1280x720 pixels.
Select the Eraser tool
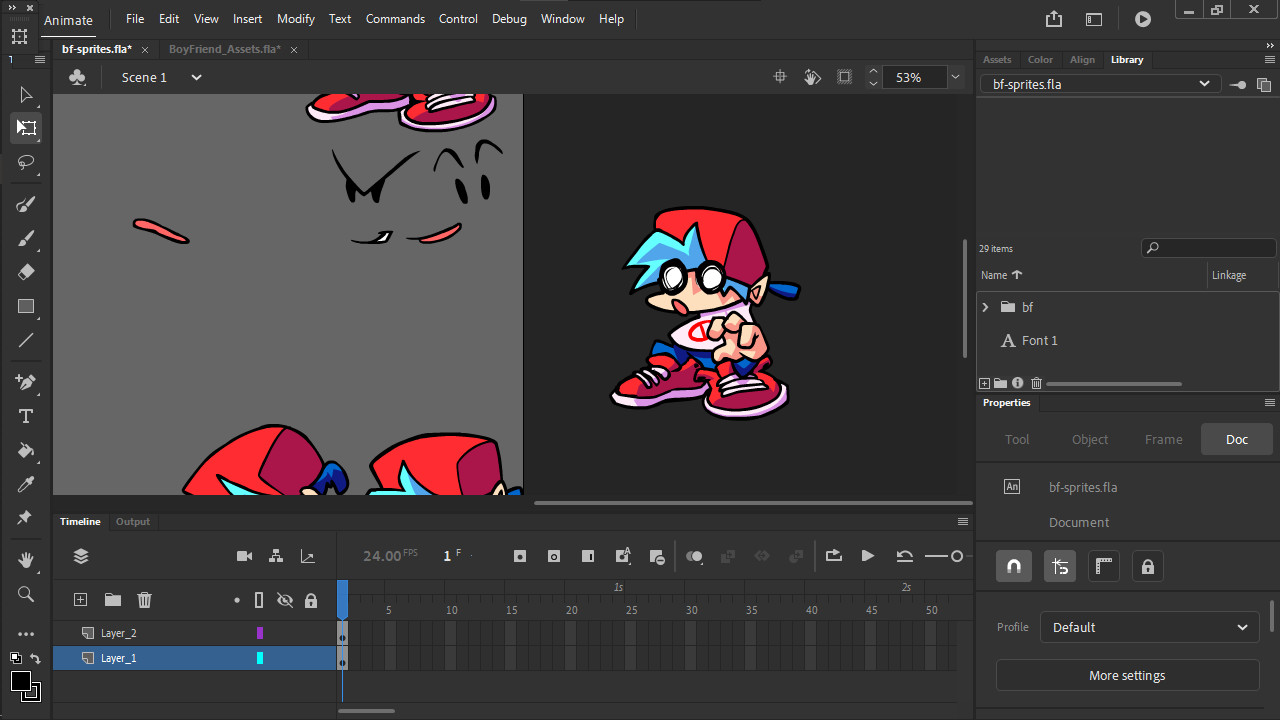[26, 272]
